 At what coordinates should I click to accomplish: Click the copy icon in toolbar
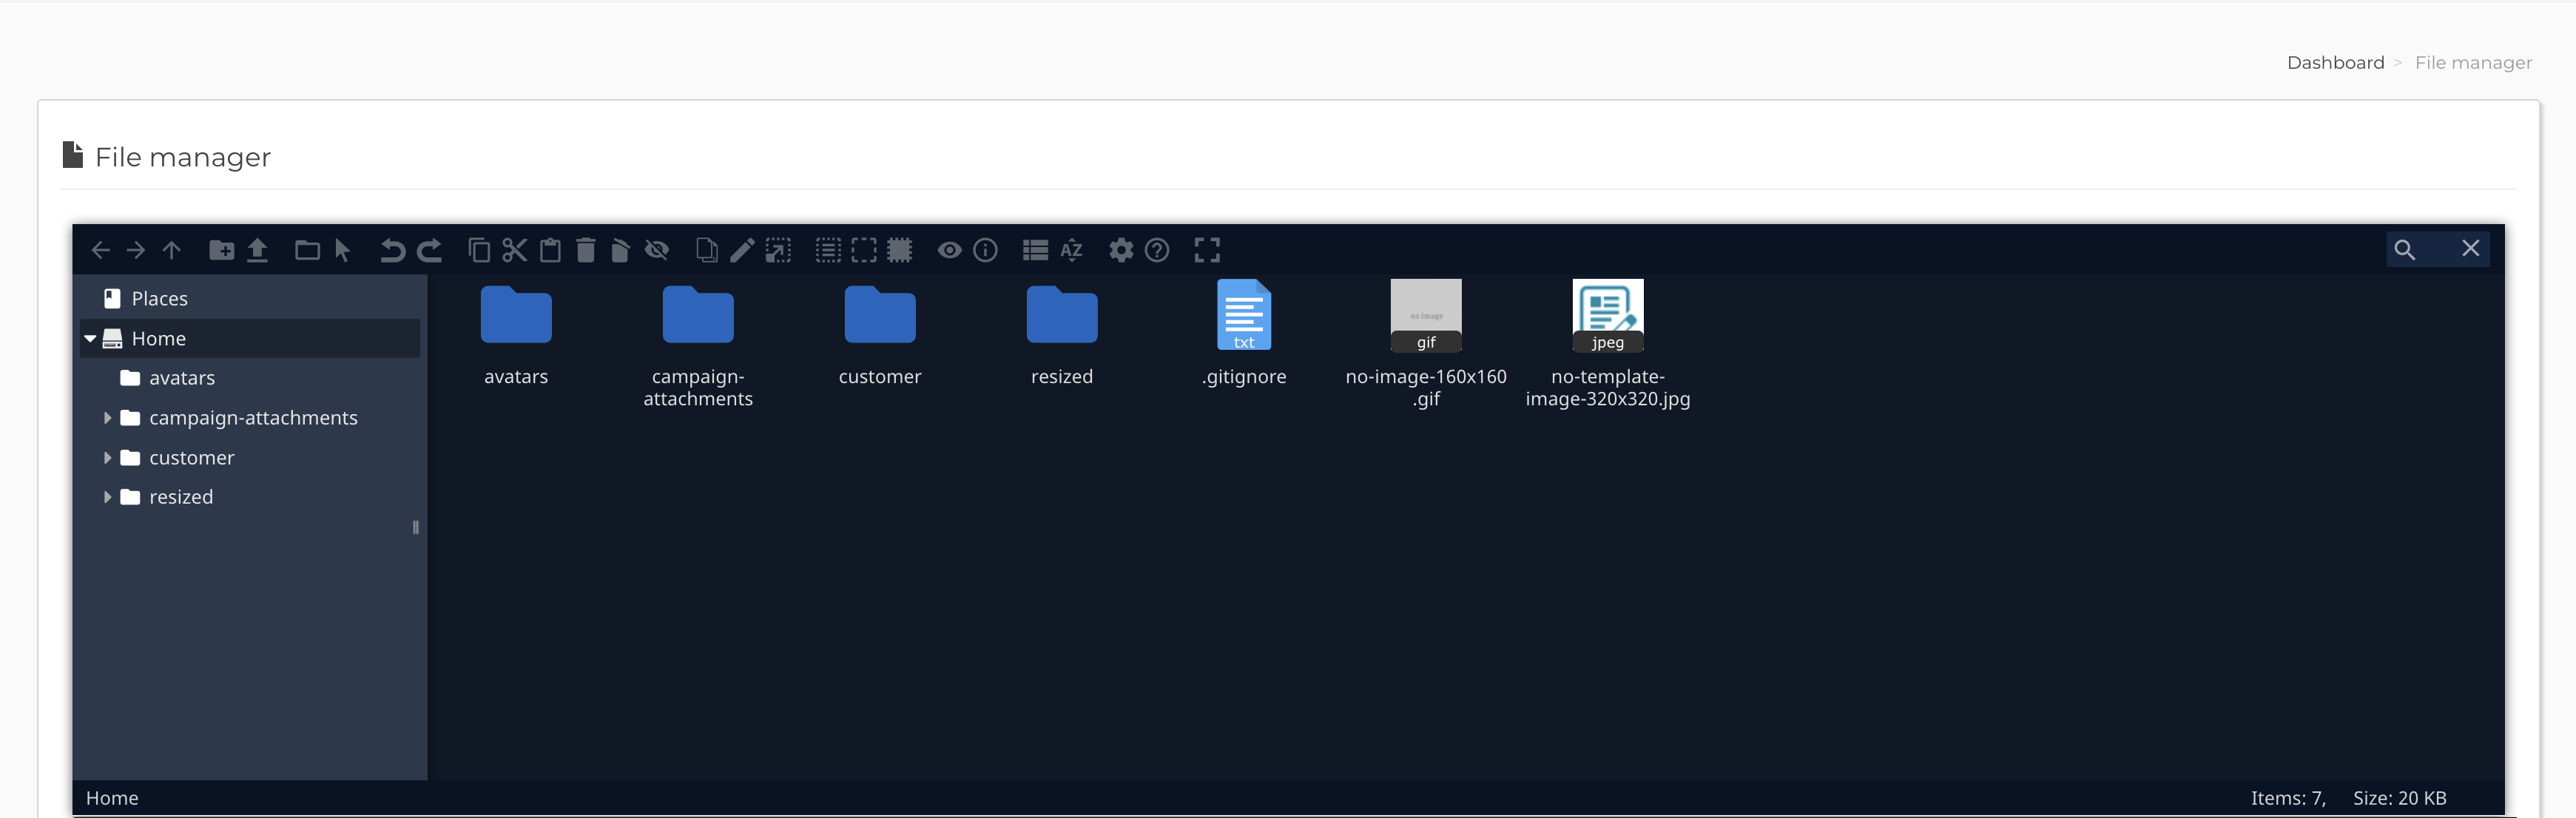[x=479, y=250]
